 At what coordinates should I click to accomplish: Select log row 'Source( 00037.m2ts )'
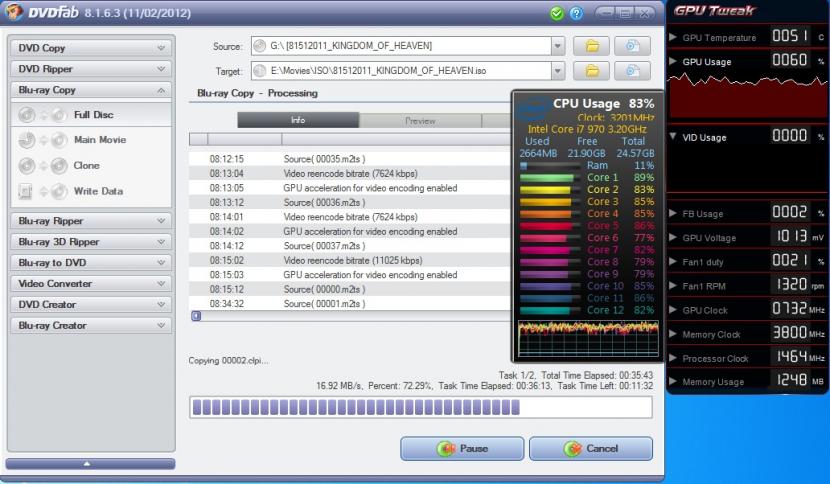tap(349, 246)
